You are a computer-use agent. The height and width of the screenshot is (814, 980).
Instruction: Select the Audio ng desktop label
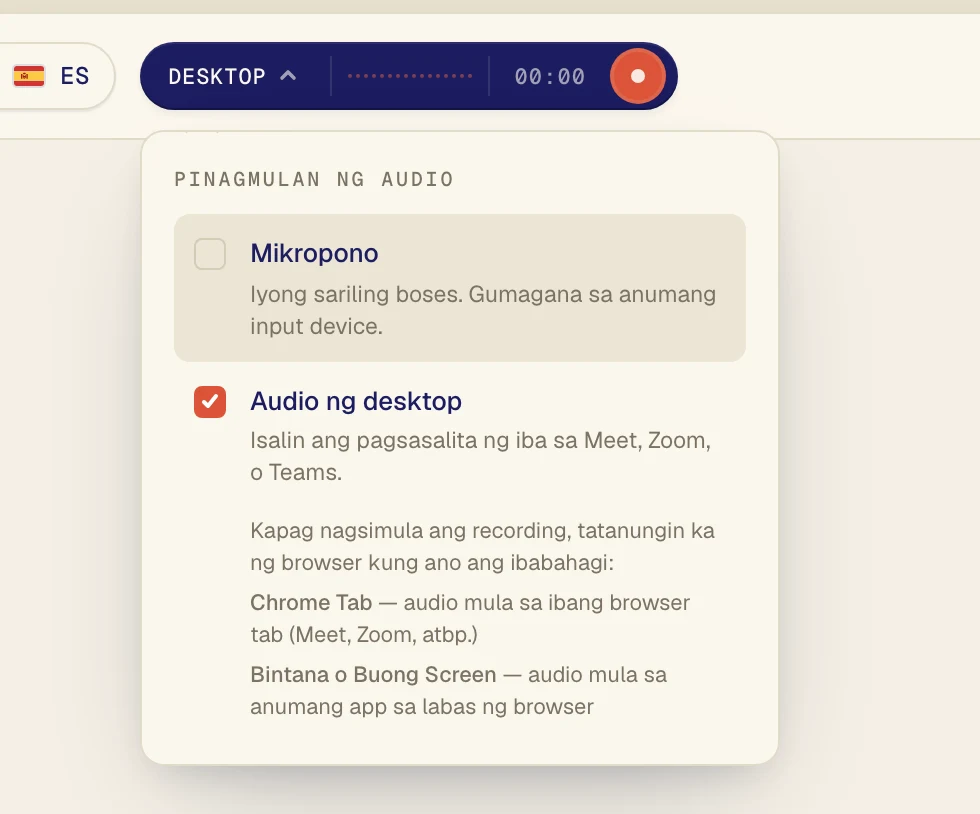click(356, 401)
